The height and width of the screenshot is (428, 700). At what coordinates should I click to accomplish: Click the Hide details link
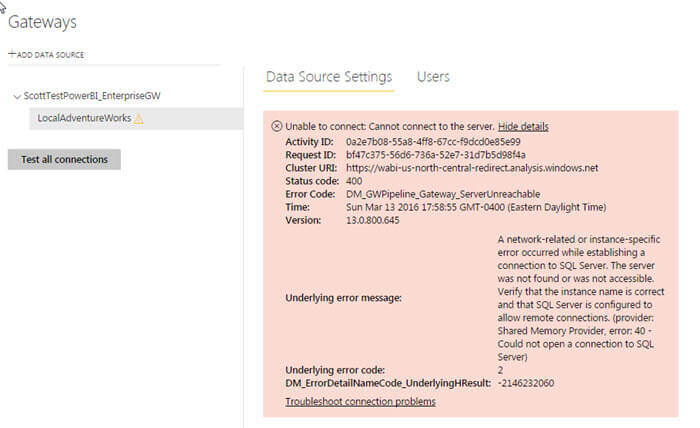pyautogui.click(x=523, y=127)
